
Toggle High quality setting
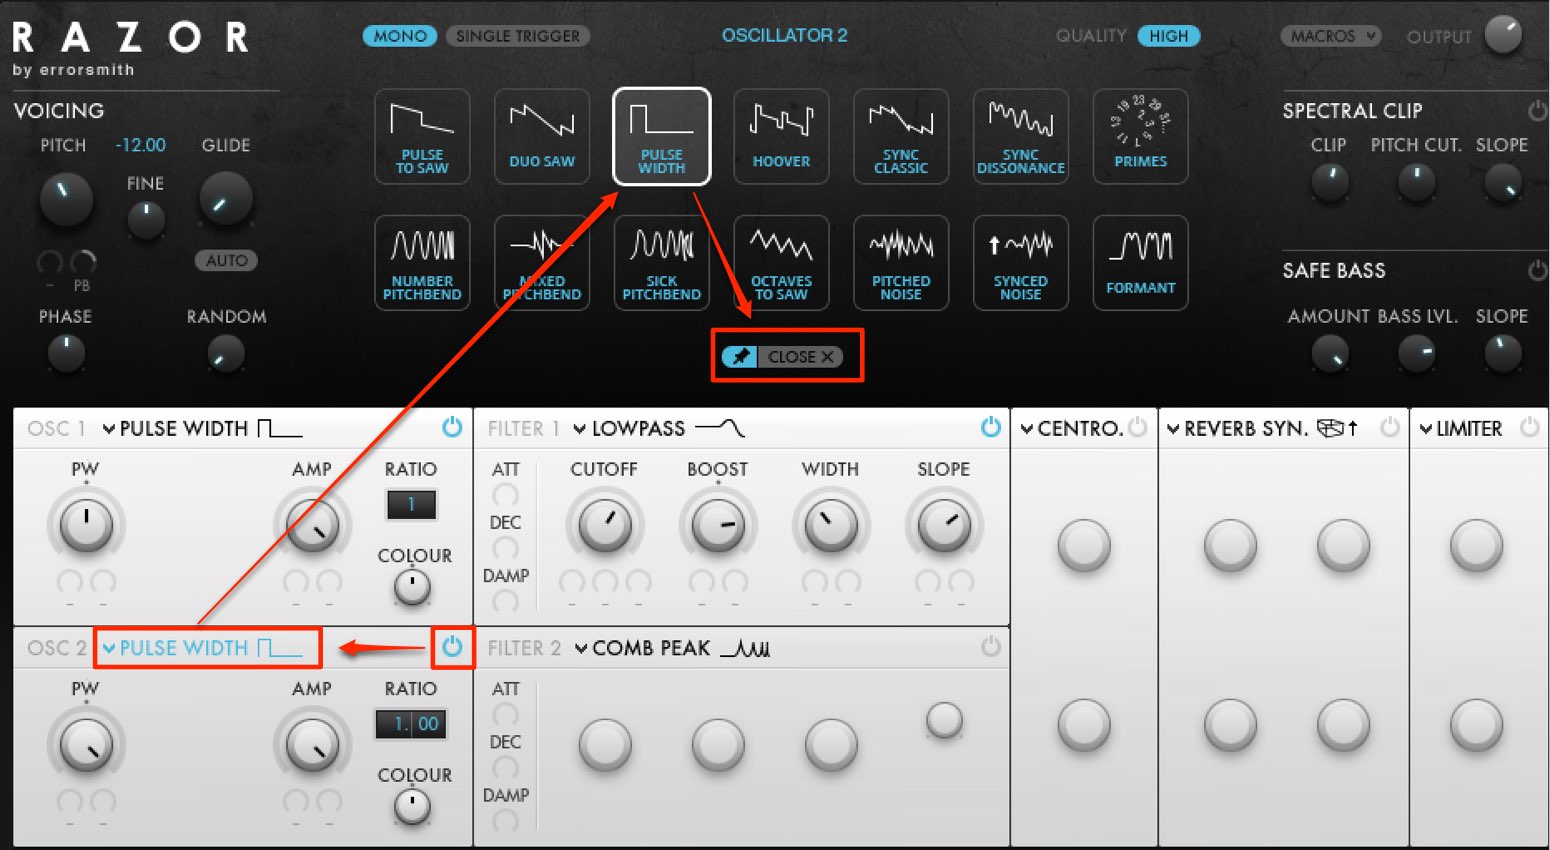(1169, 36)
